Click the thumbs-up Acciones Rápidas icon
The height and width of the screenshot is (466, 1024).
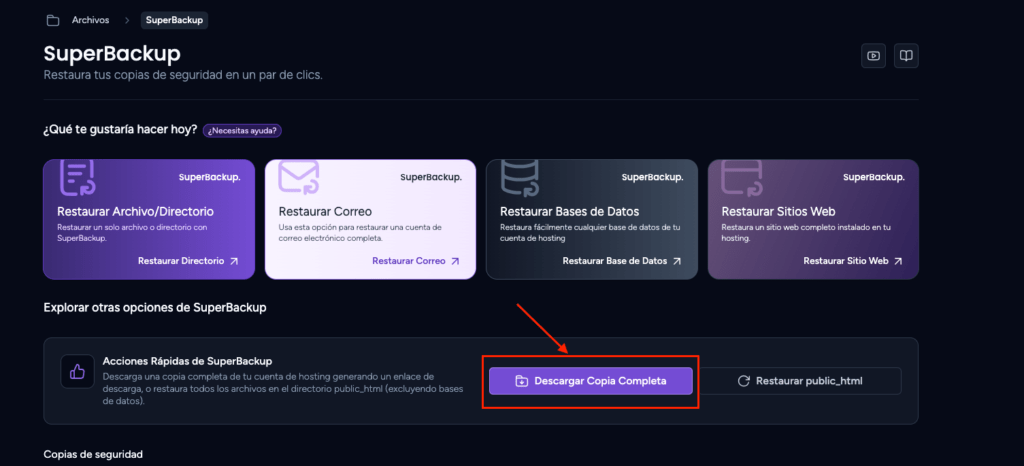[77, 371]
